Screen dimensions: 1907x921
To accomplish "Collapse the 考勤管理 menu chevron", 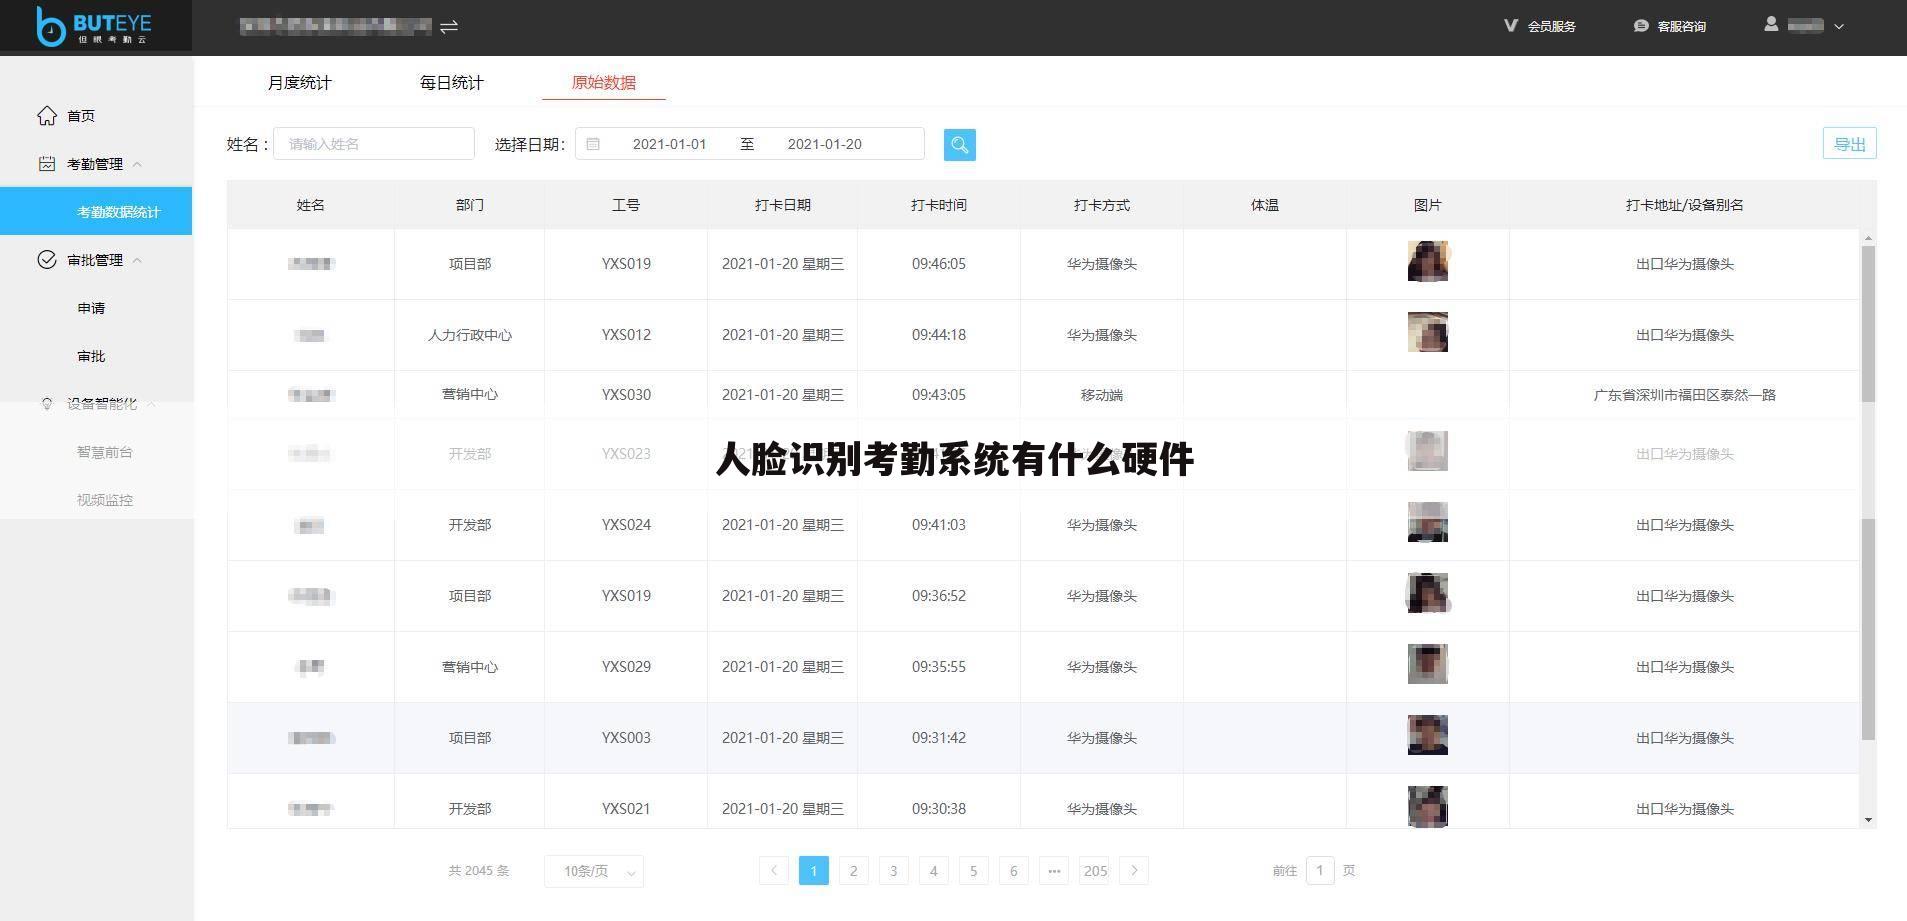I will (137, 164).
